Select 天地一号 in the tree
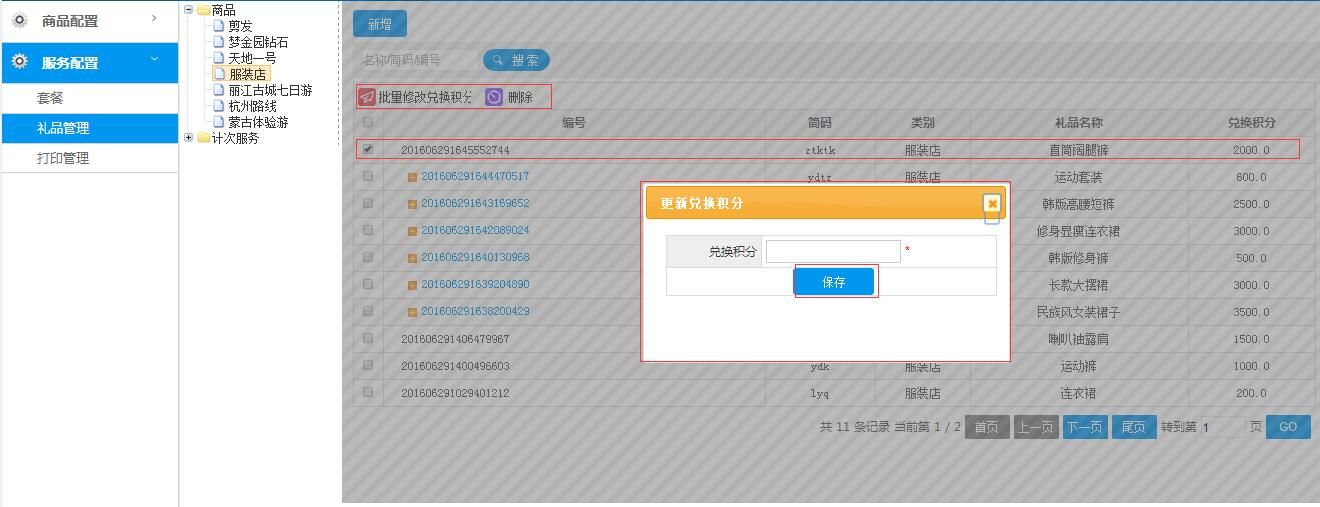Viewport: 1320px width, 507px height. pyautogui.click(x=252, y=58)
